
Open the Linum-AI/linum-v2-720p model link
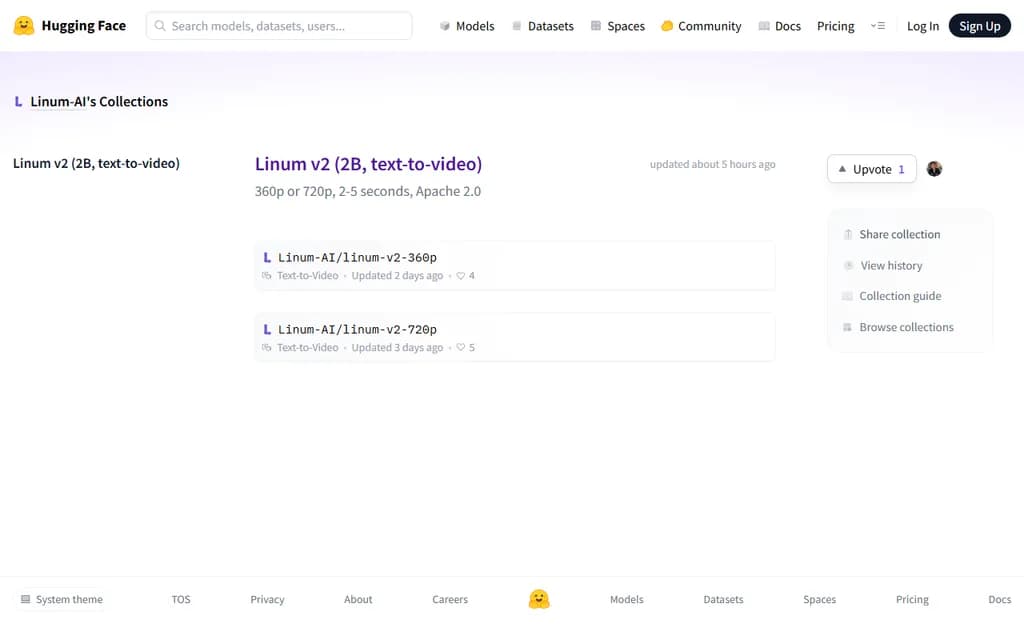click(356, 329)
